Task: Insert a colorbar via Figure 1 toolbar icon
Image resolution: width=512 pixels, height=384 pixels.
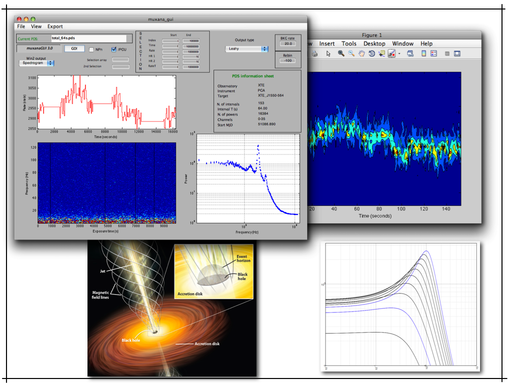Action: click(x=424, y=53)
